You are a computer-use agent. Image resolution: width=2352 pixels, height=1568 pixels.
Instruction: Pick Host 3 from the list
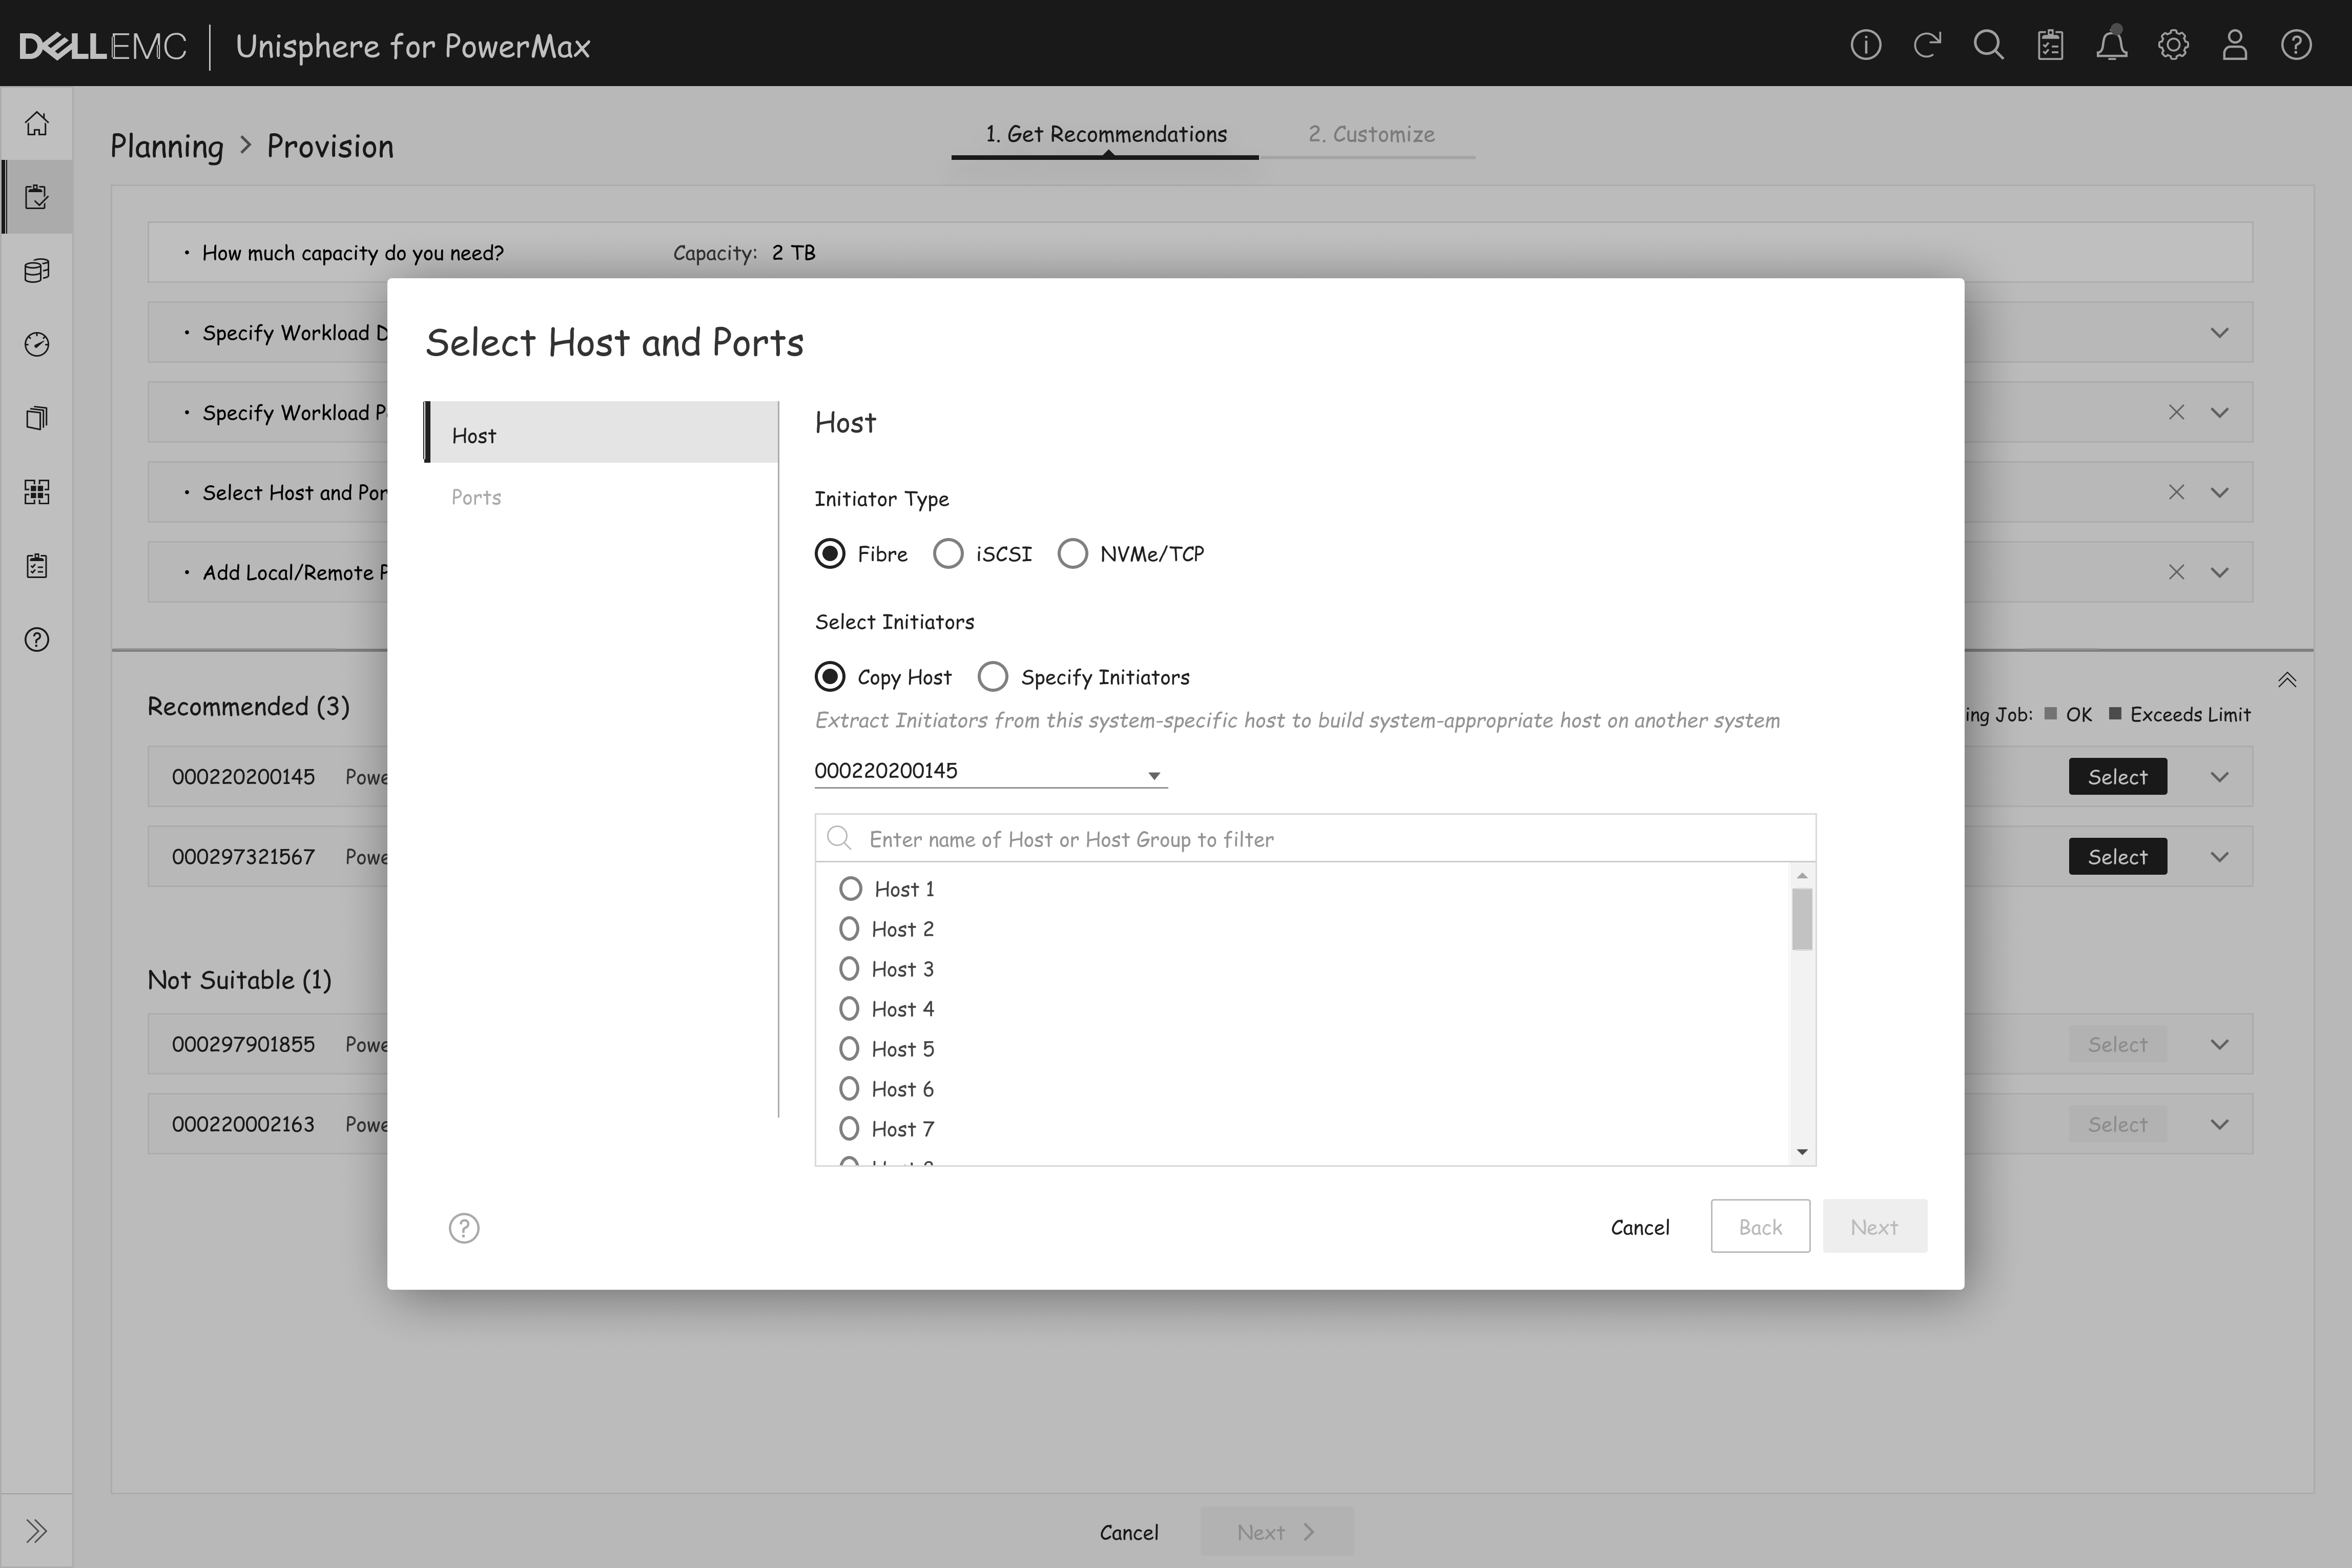(849, 969)
